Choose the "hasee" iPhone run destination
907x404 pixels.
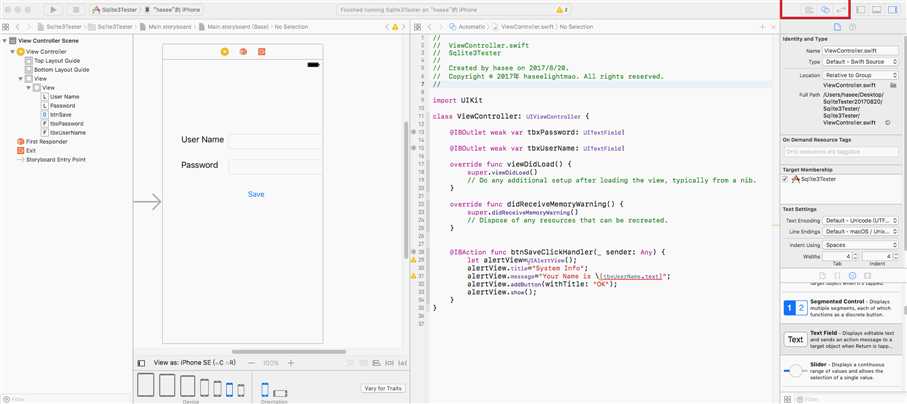(x=175, y=10)
